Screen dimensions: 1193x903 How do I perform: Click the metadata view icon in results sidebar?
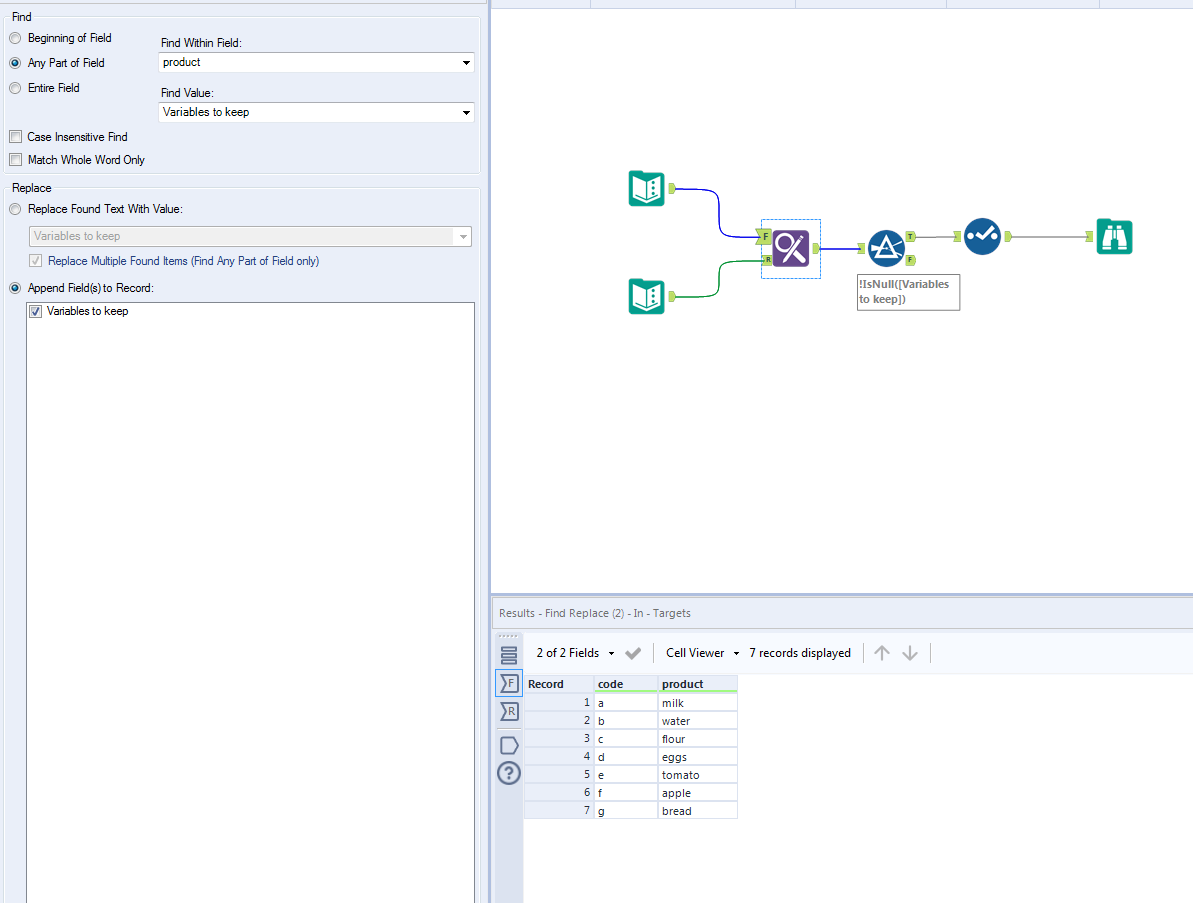(x=508, y=654)
